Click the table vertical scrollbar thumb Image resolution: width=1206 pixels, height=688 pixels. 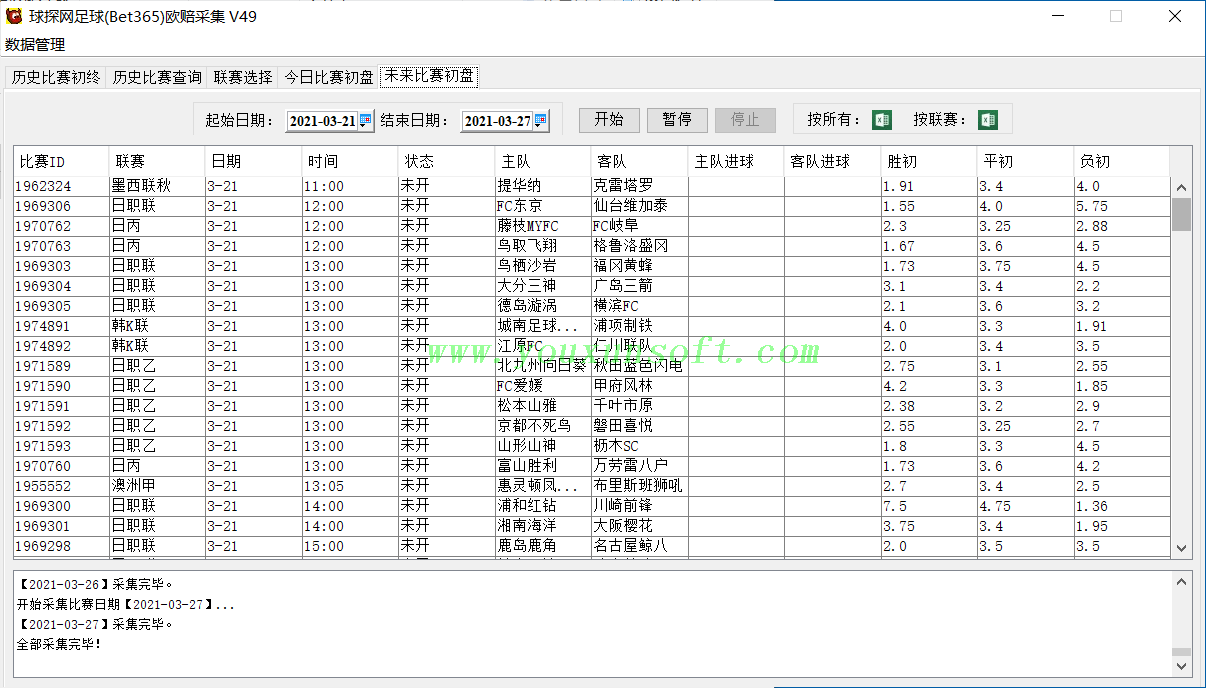click(x=1181, y=214)
